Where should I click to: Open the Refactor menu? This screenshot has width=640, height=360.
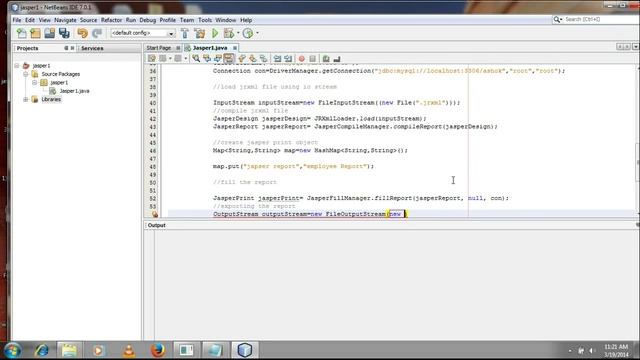click(x=111, y=20)
